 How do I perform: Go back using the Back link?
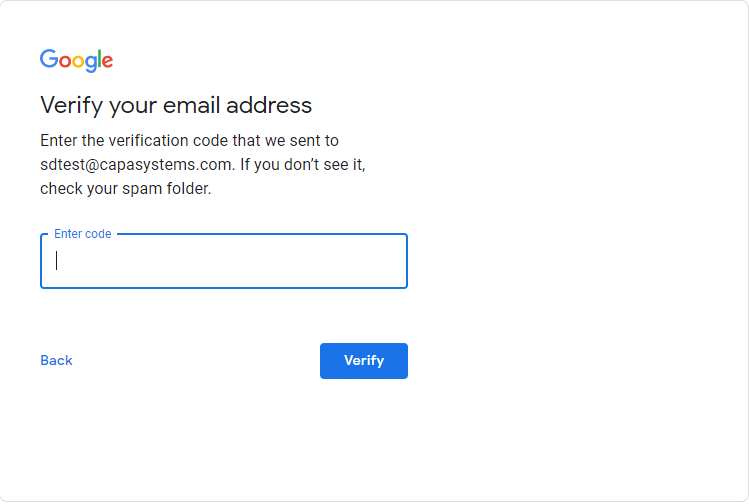coord(56,360)
